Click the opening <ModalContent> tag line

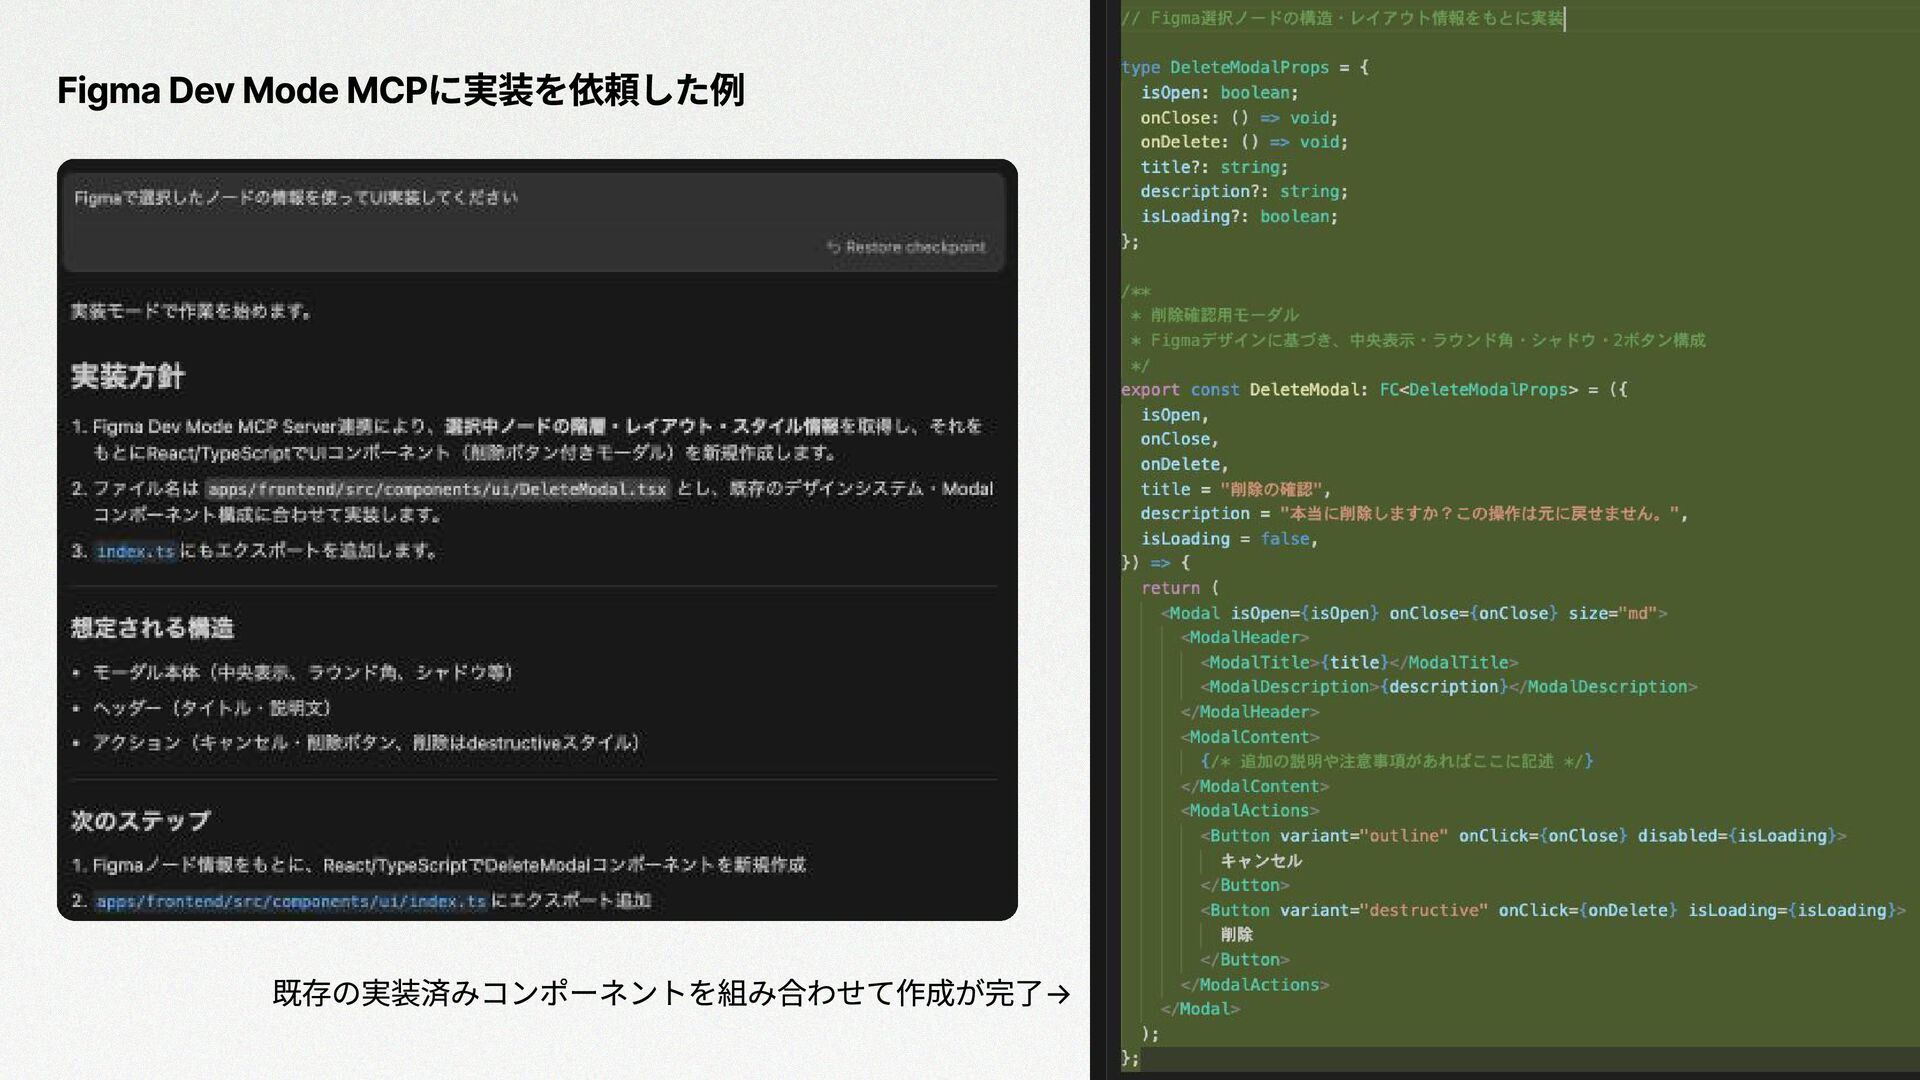click(x=1250, y=737)
